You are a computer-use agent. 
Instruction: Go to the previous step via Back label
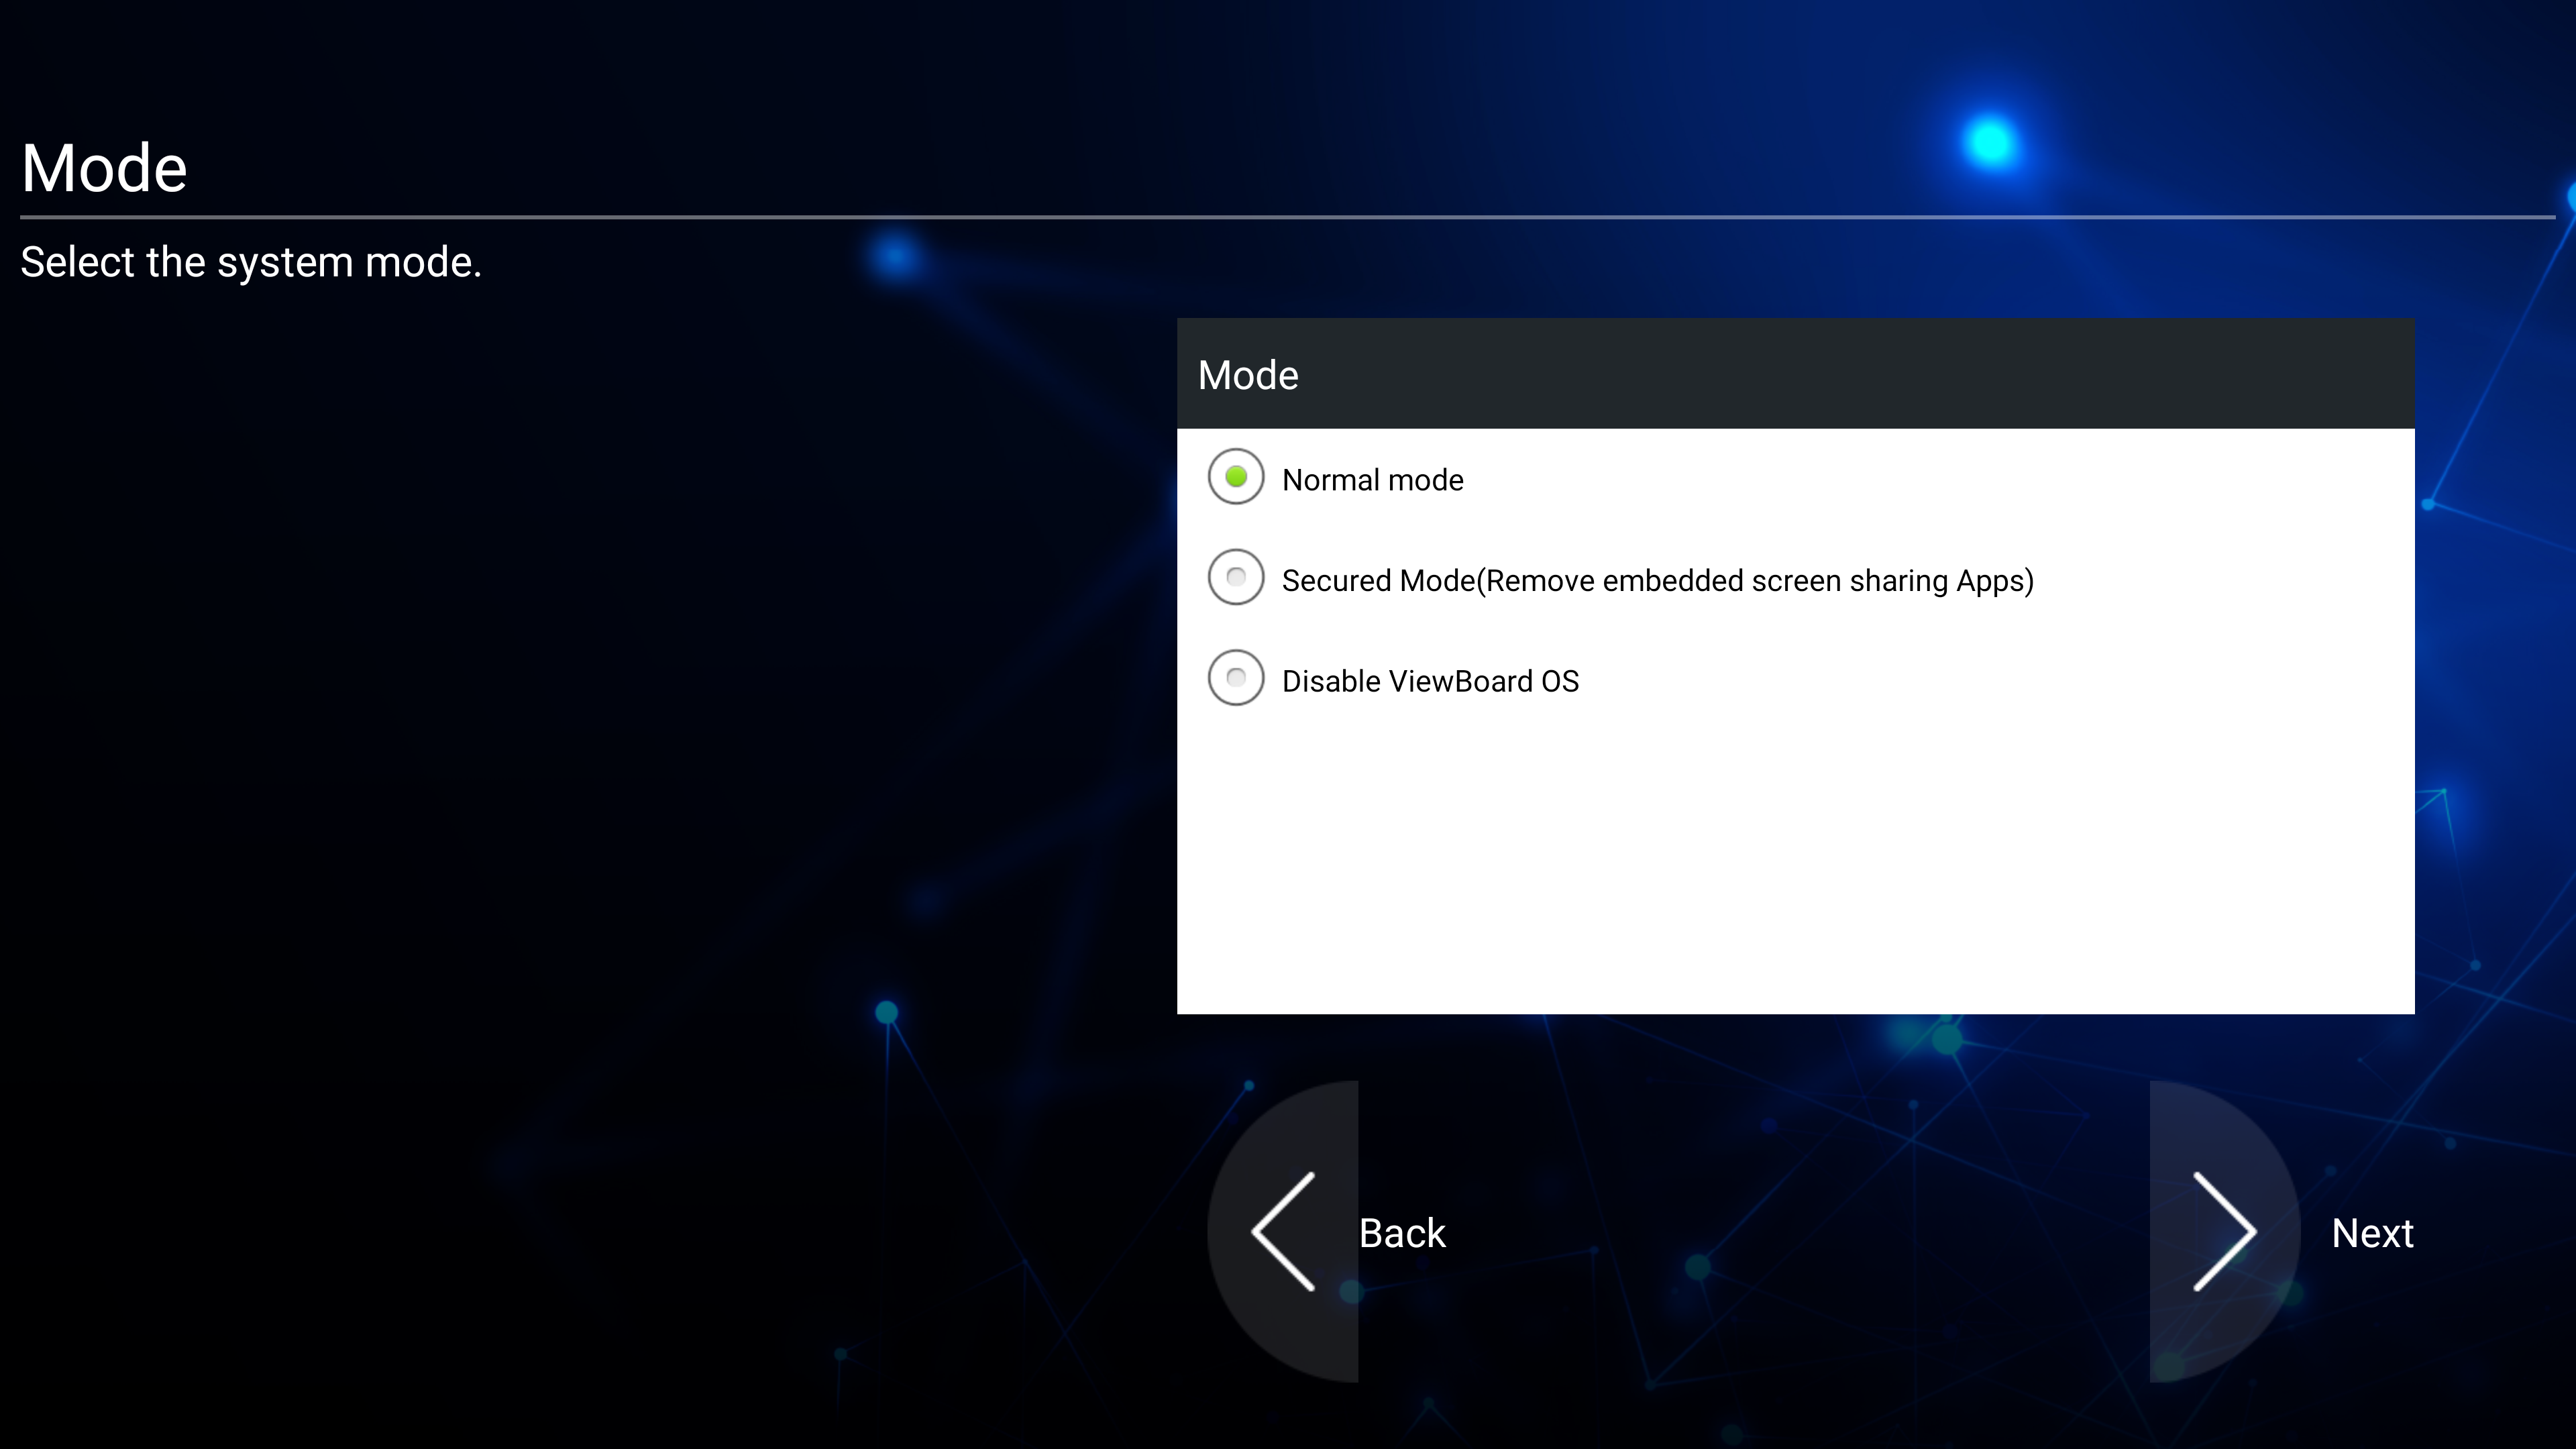pyautogui.click(x=1402, y=1233)
